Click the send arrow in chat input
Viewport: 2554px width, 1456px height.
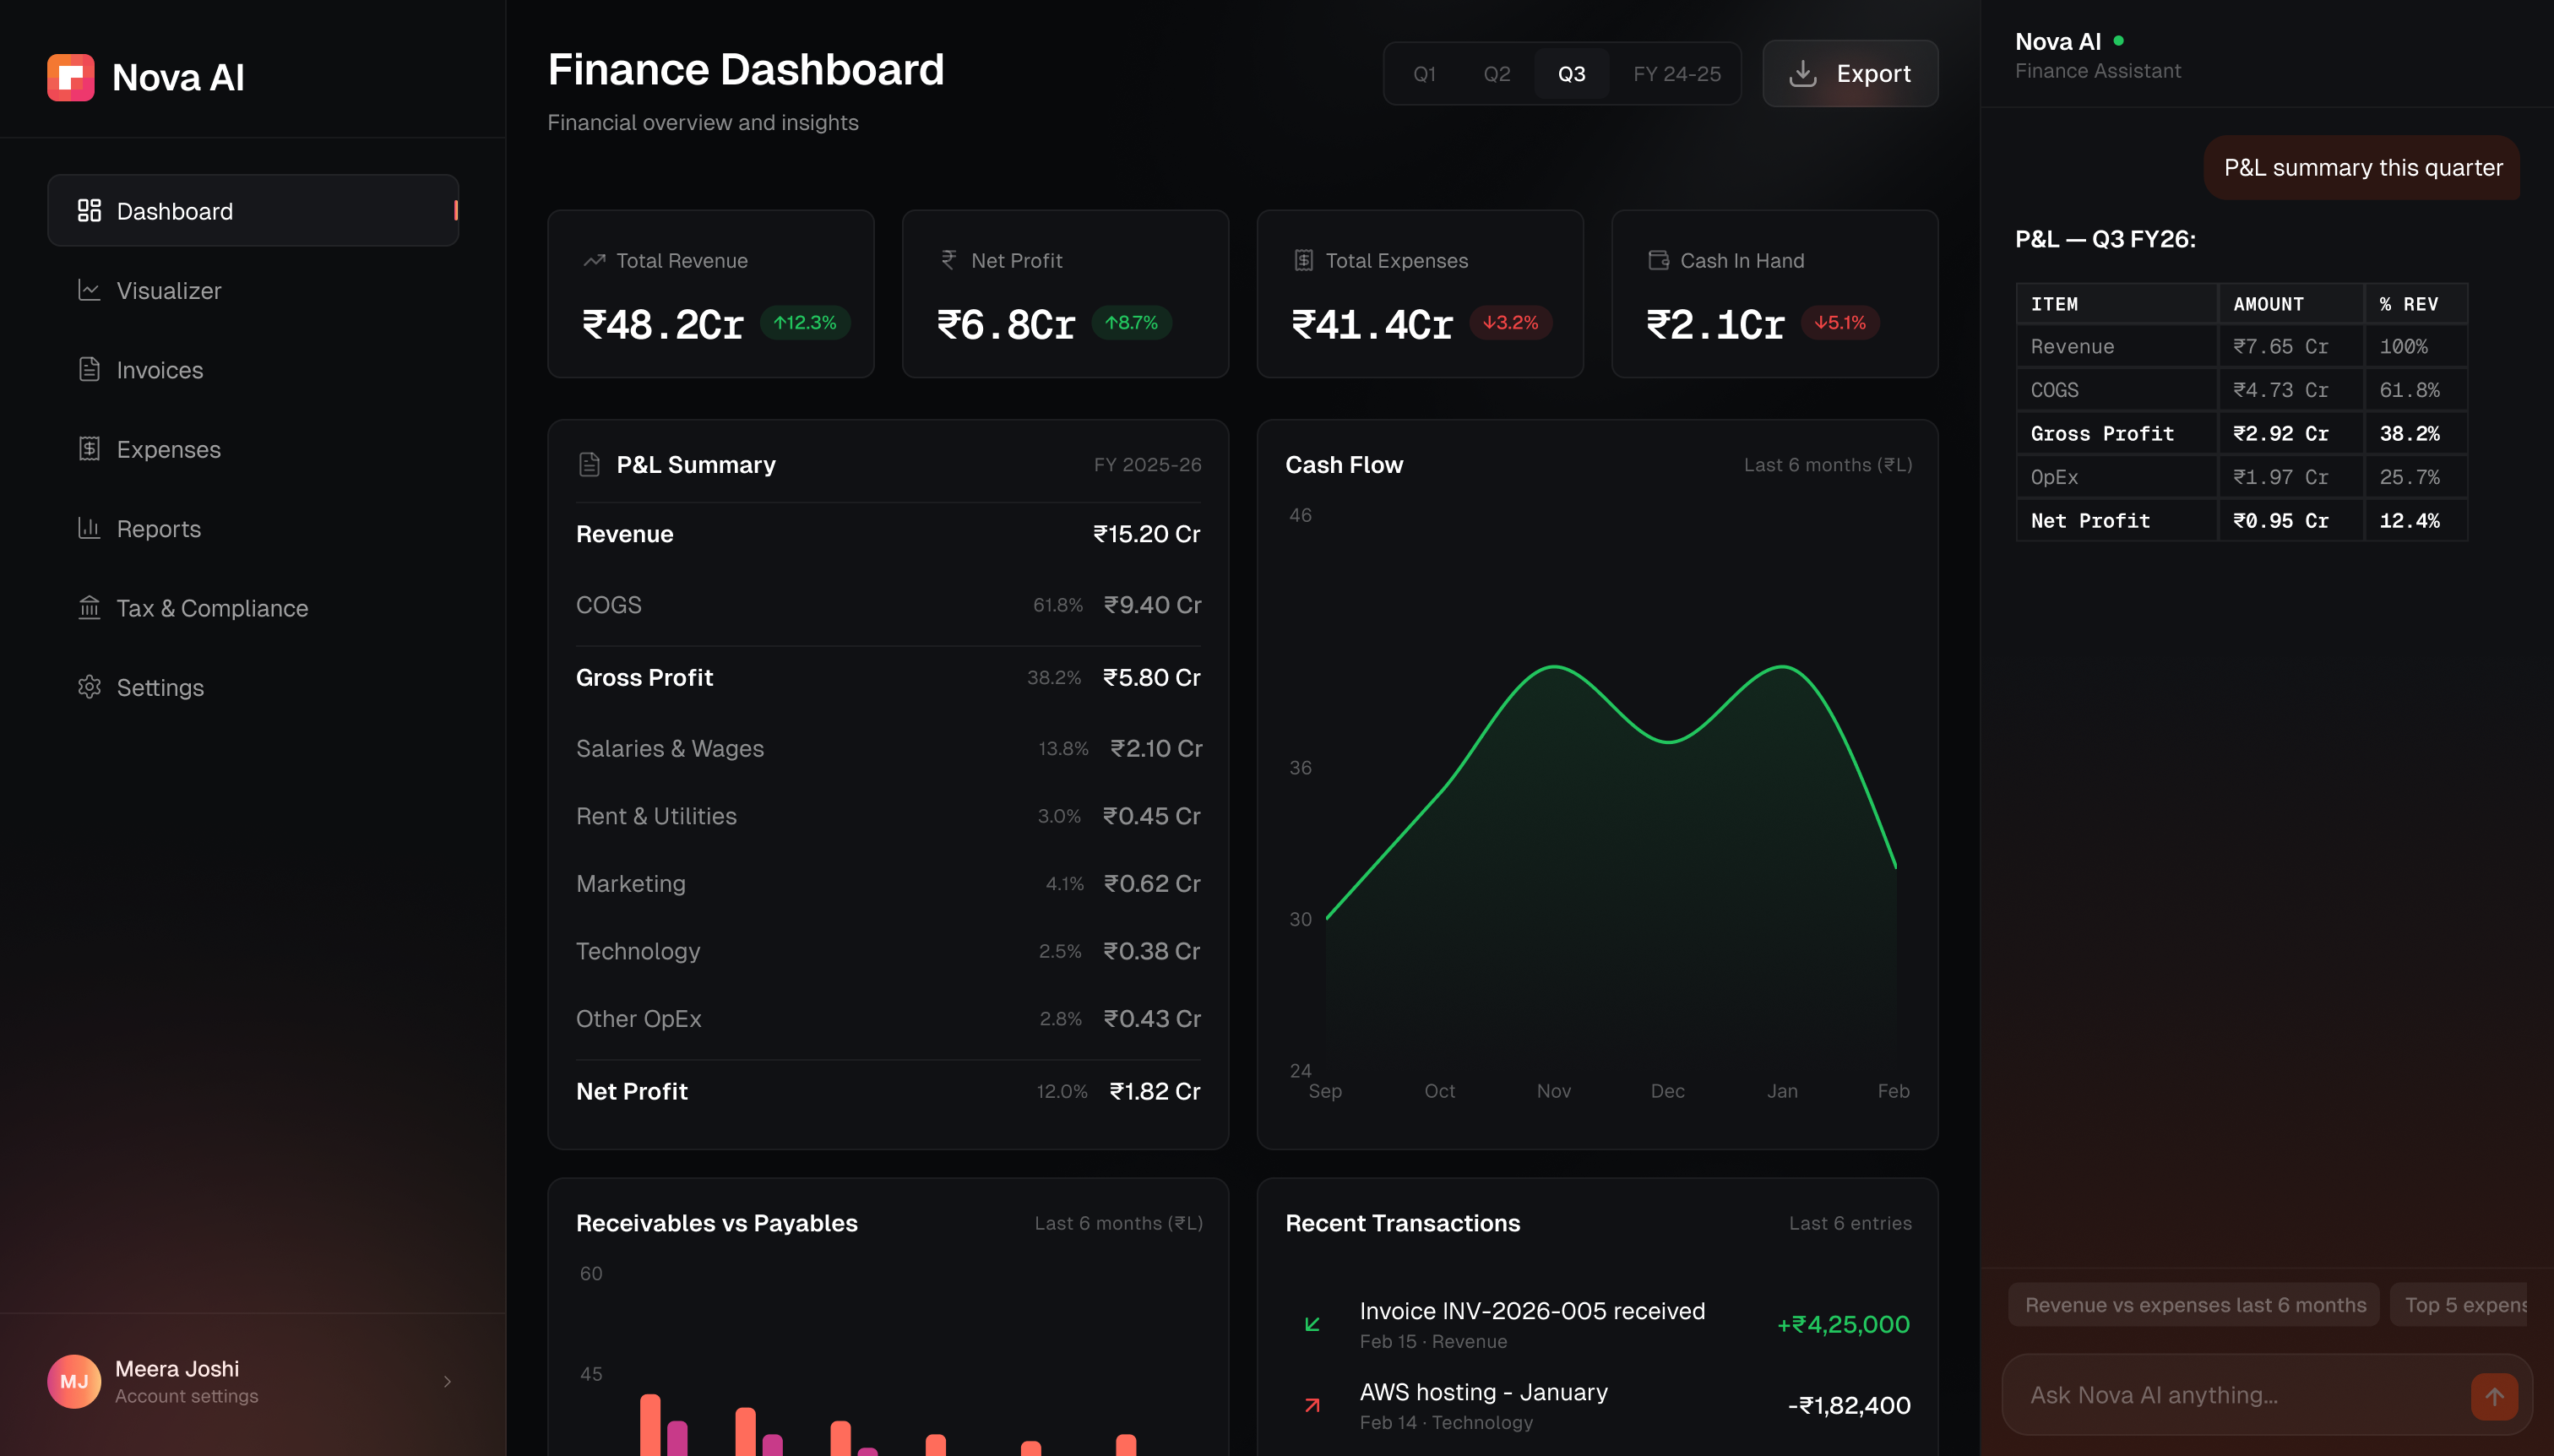2493,1396
